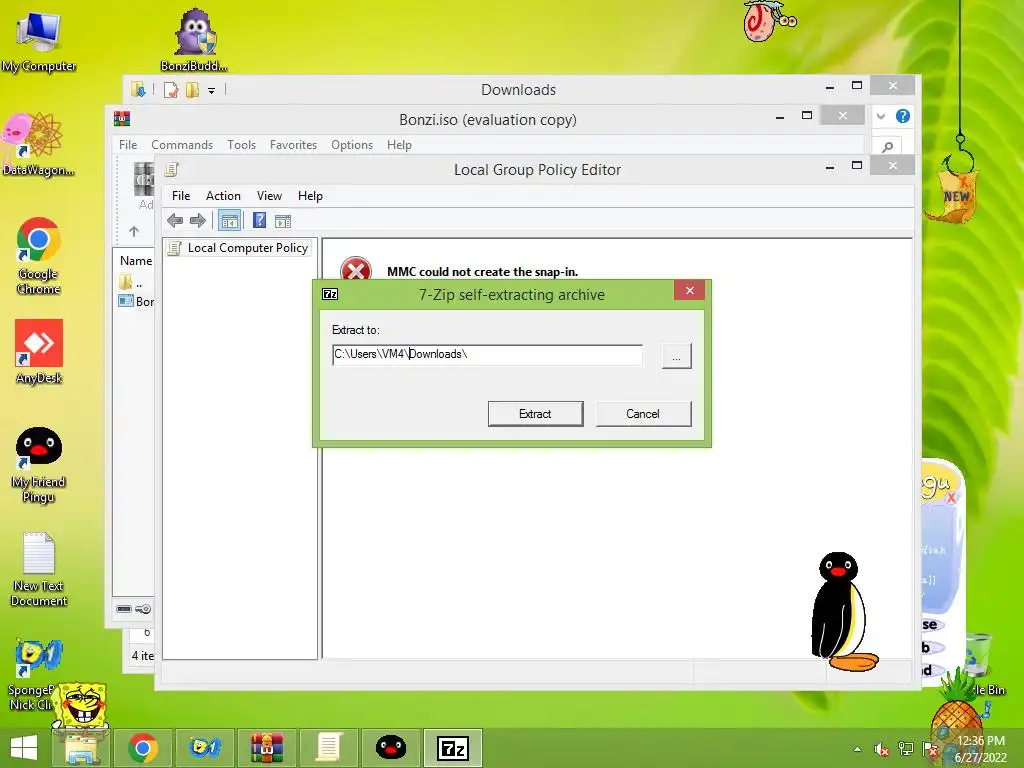
Task: Click the Name column header in WinRAR
Action: pos(136,261)
